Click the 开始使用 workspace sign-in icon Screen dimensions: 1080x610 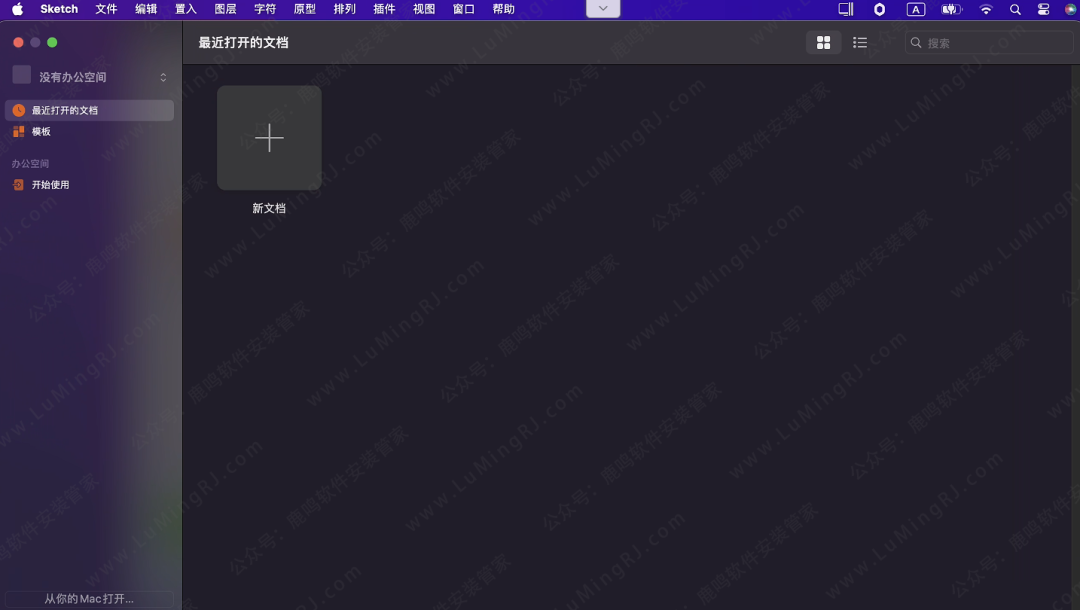pyautogui.click(x=16, y=184)
